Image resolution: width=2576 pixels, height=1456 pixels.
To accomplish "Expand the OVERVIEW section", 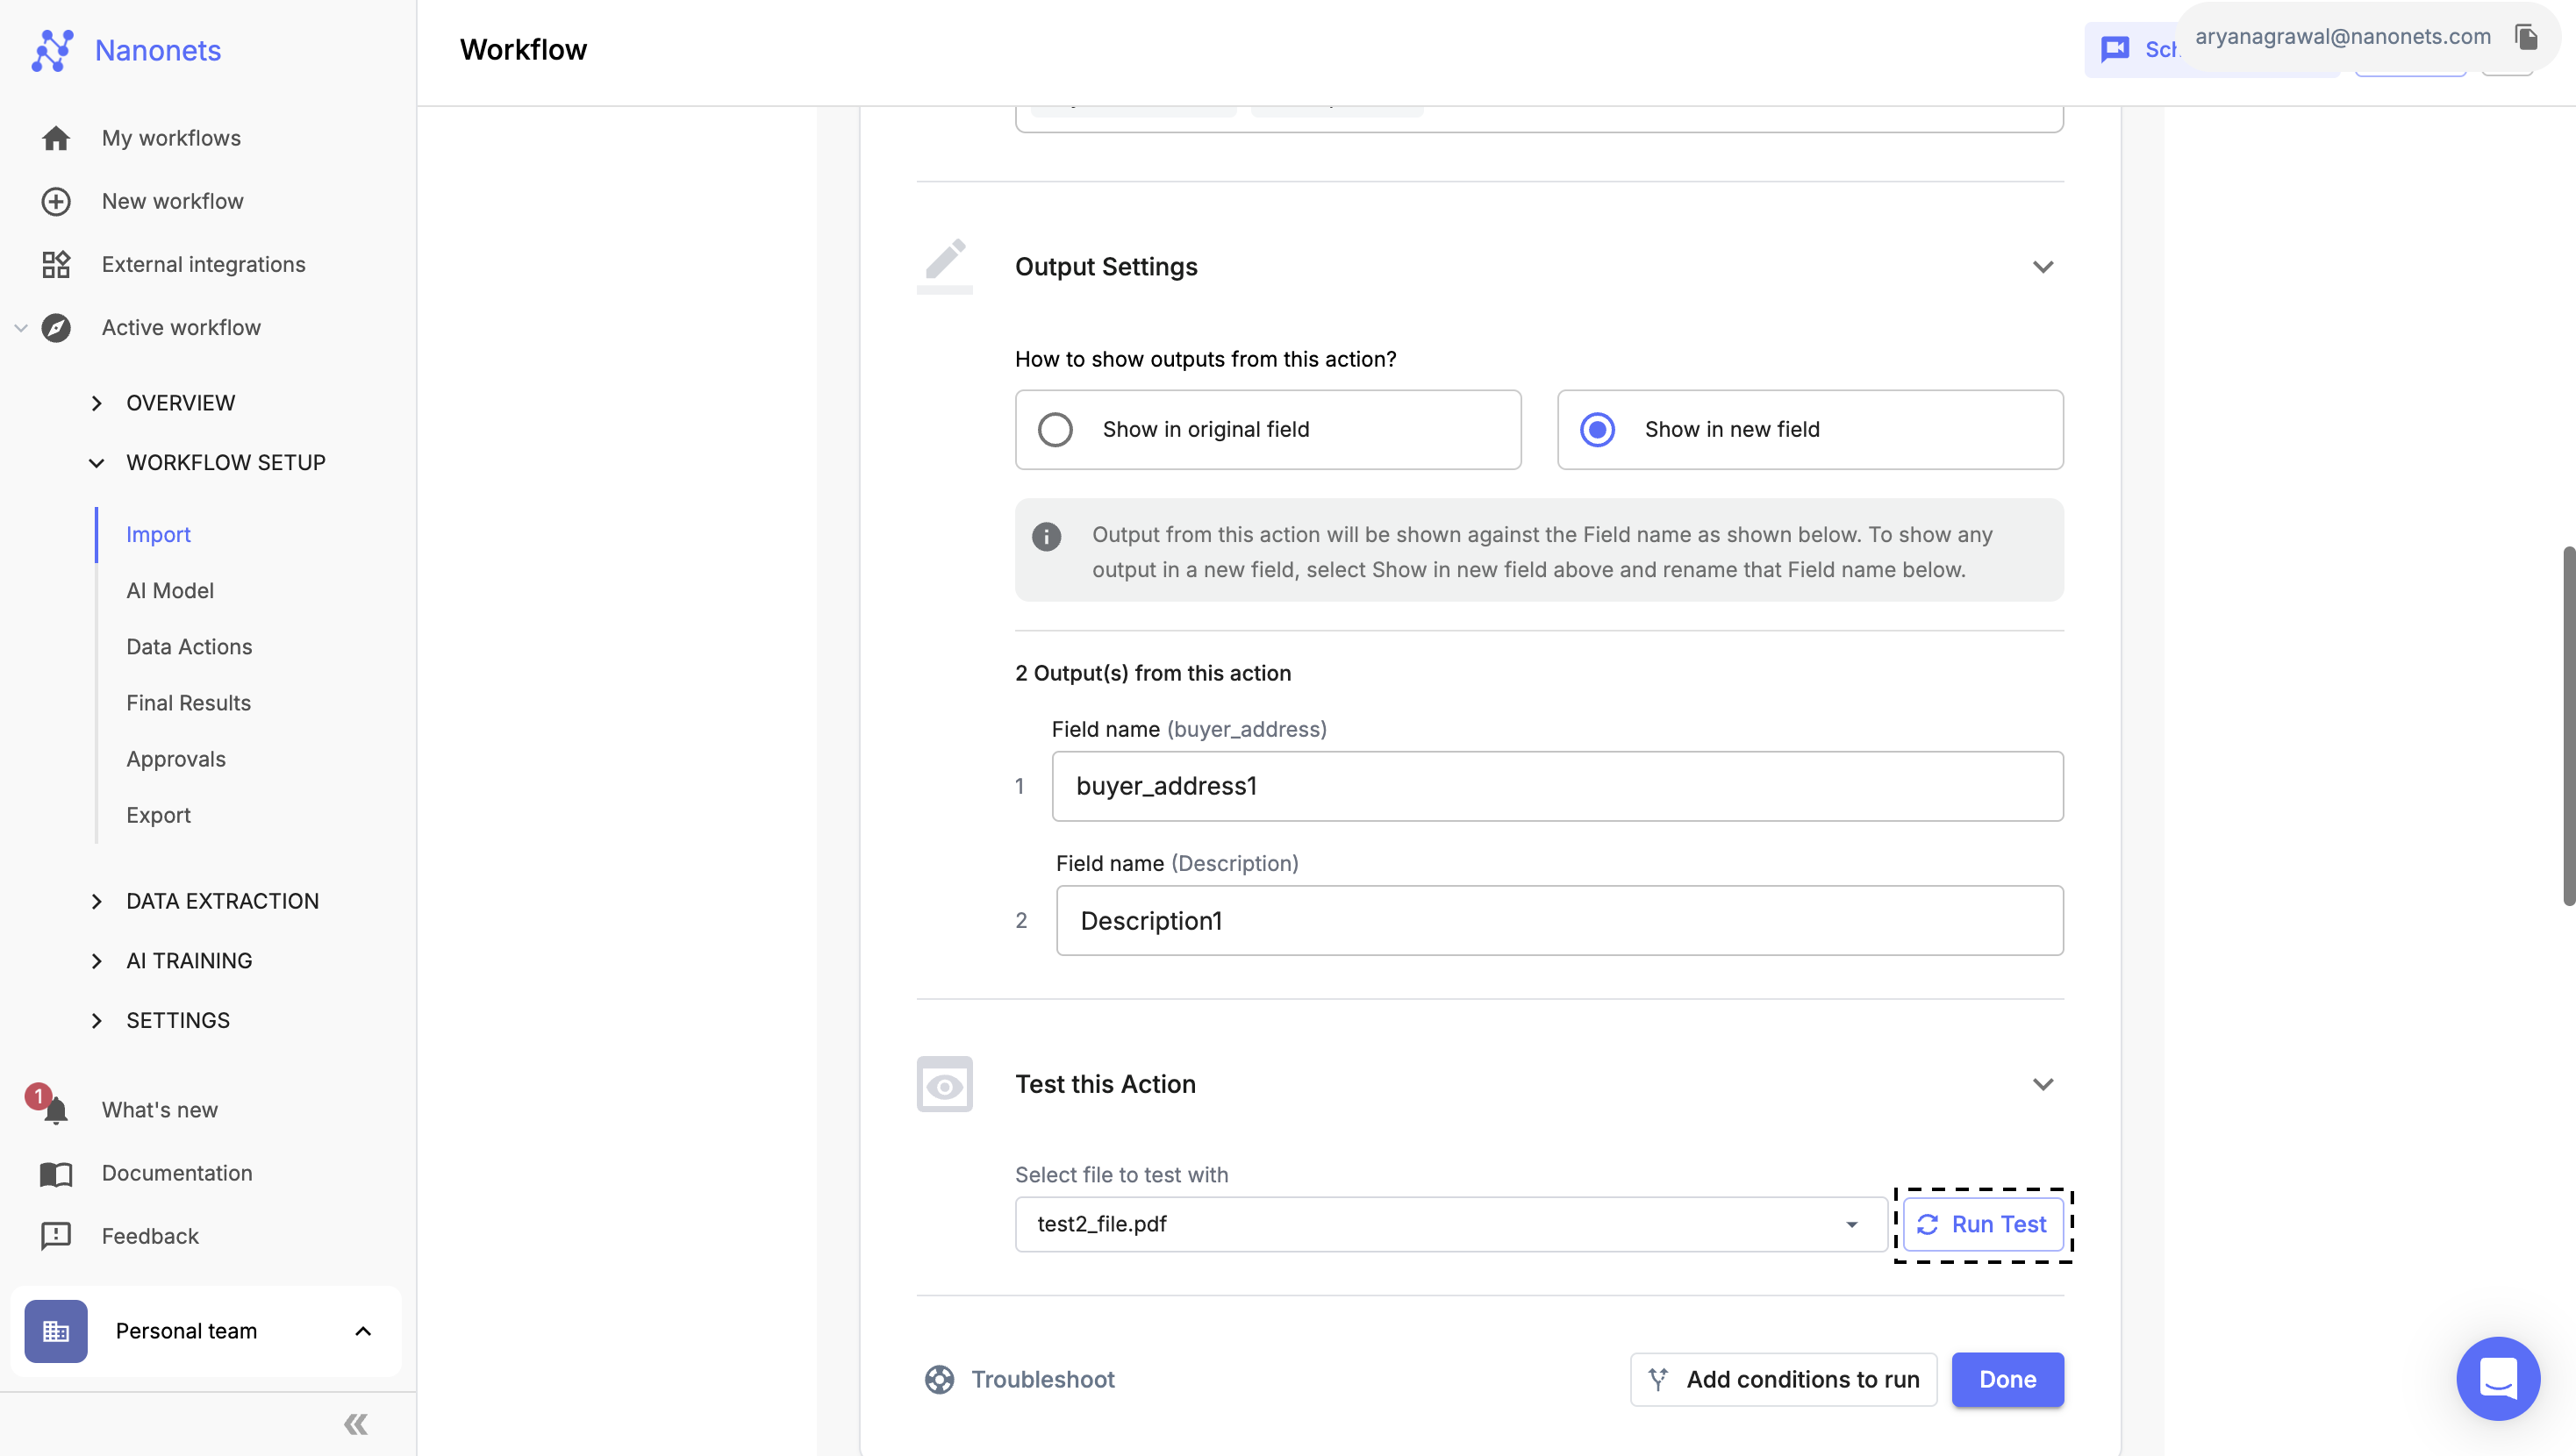I will (180, 403).
